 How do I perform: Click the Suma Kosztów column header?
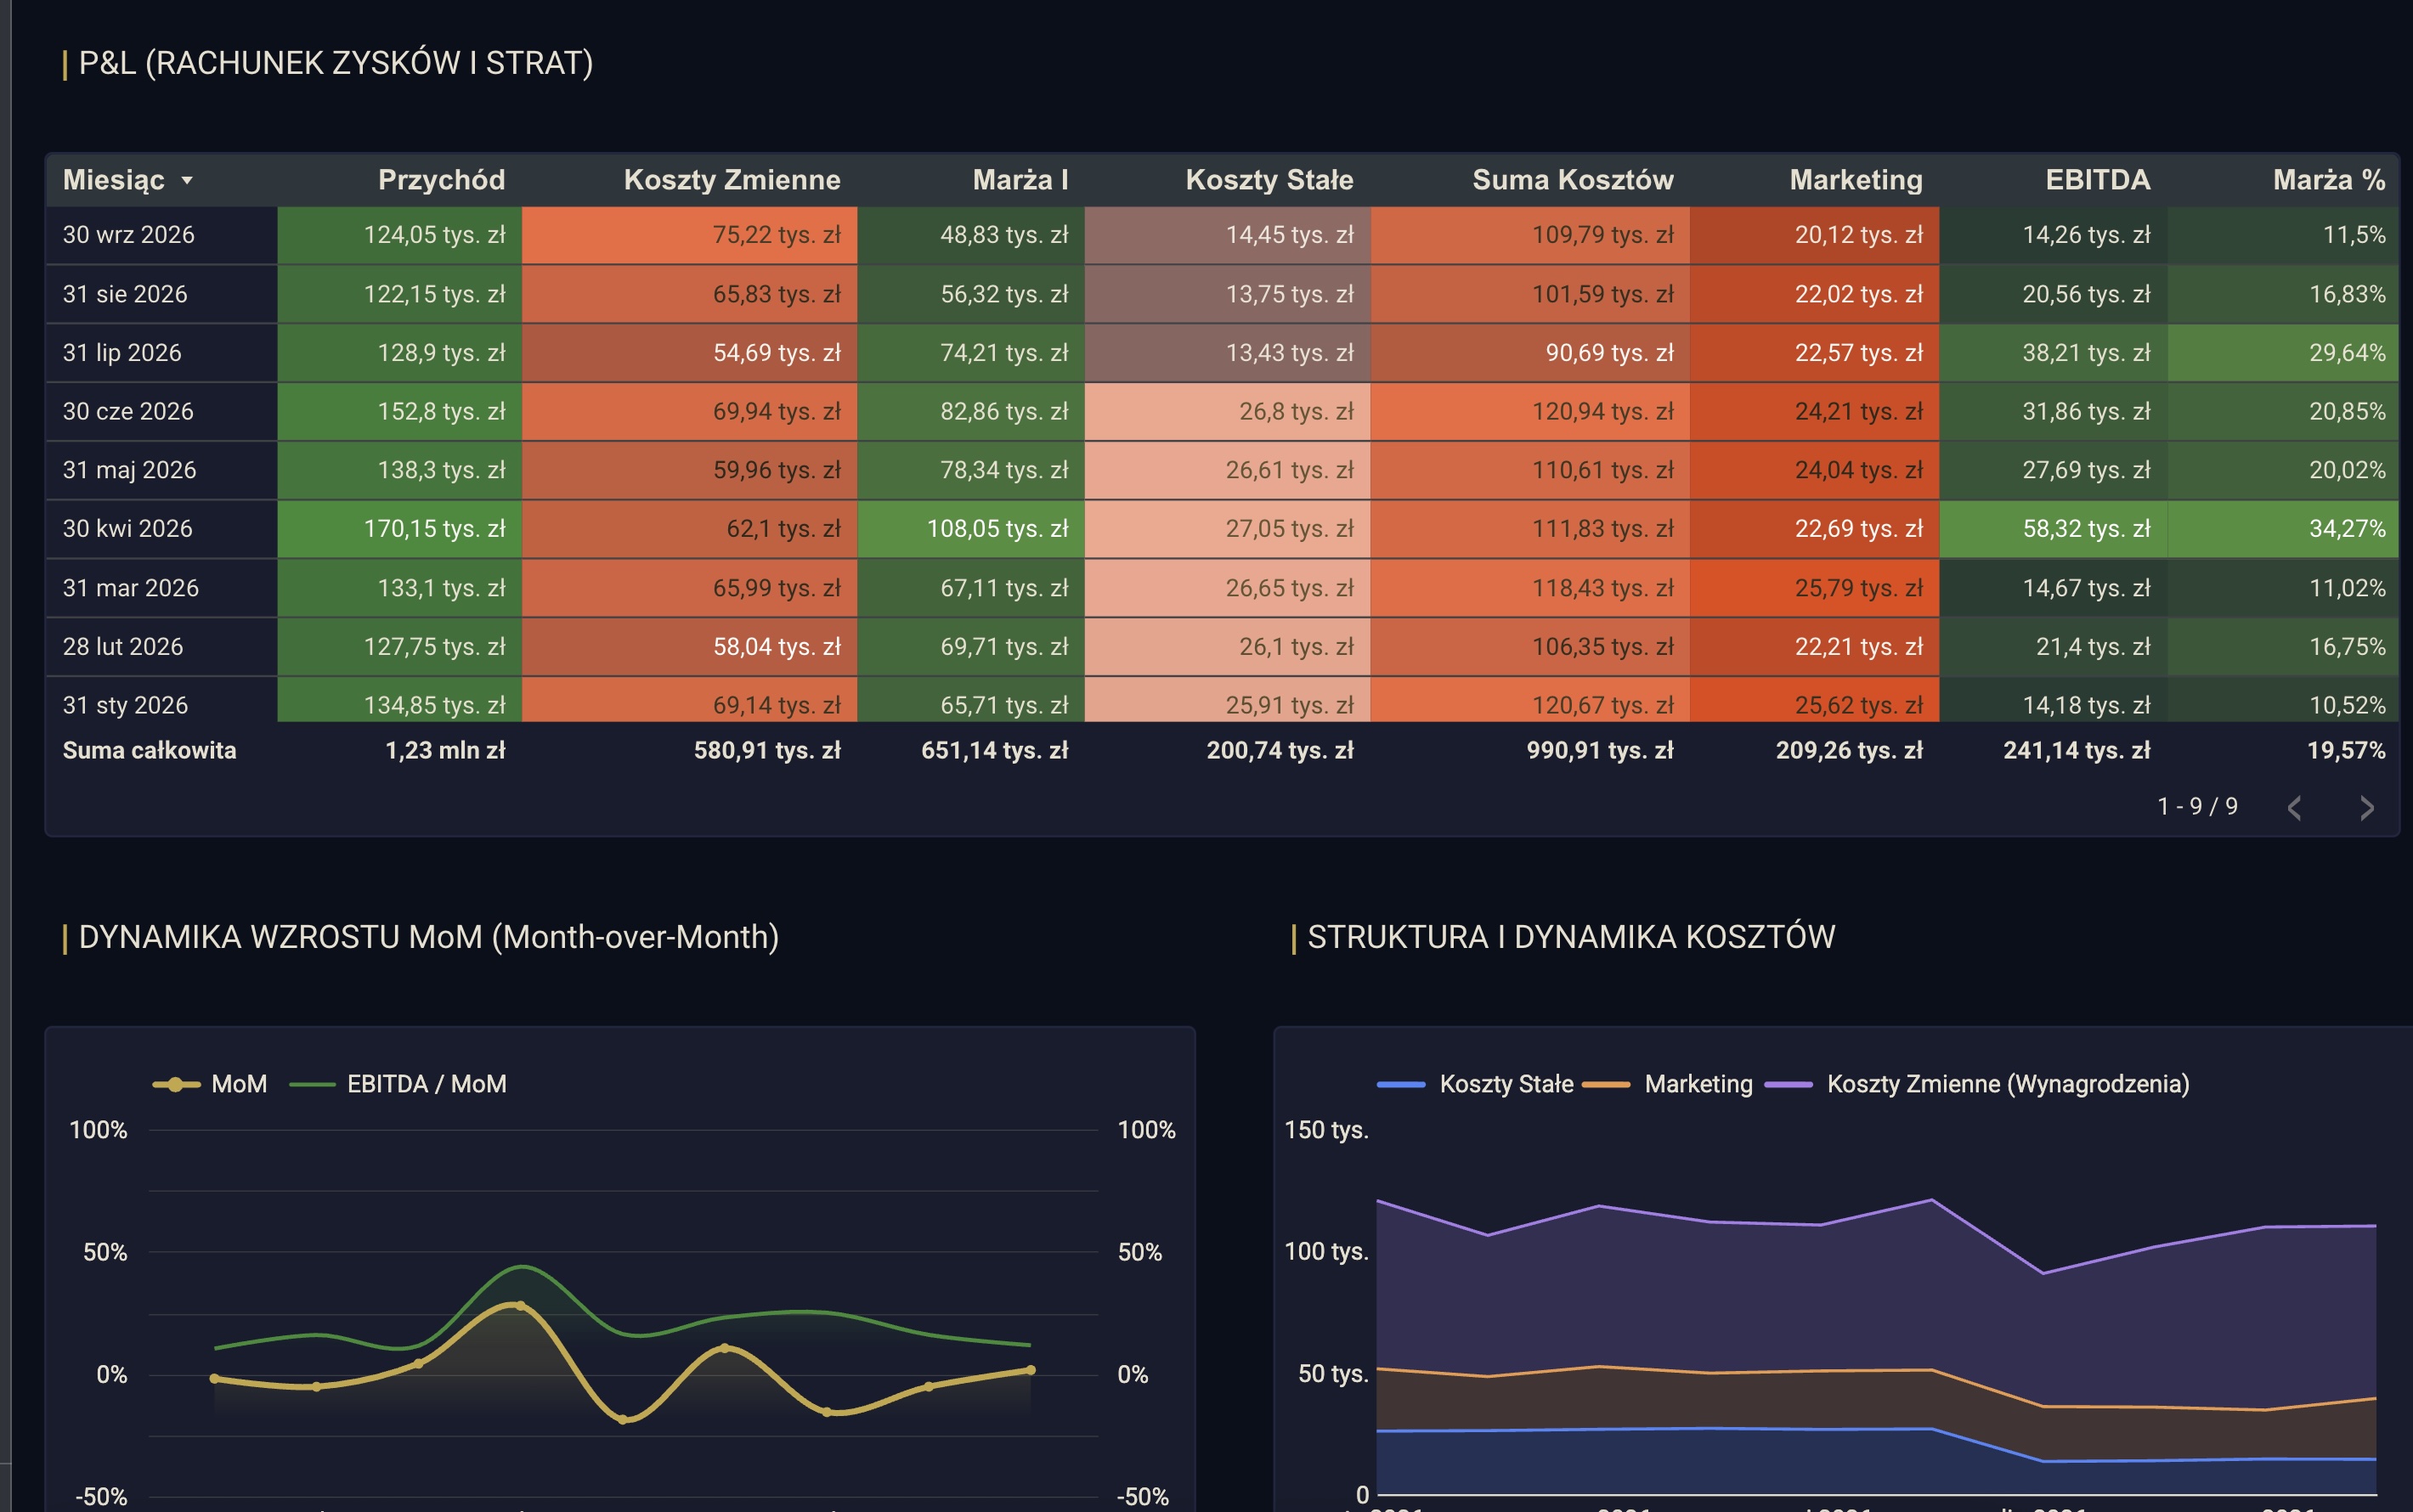tap(1572, 180)
